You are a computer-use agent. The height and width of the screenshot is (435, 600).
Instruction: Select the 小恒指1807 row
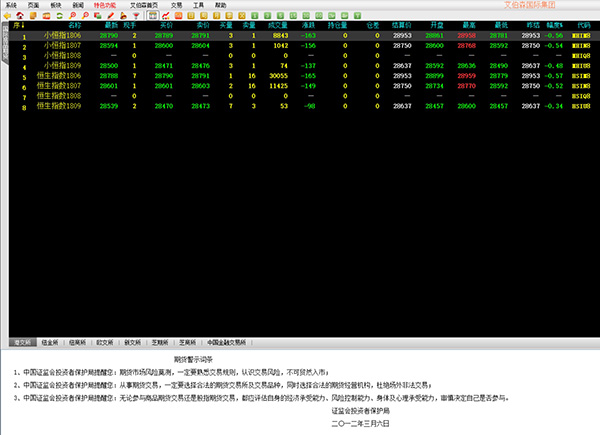point(304,46)
